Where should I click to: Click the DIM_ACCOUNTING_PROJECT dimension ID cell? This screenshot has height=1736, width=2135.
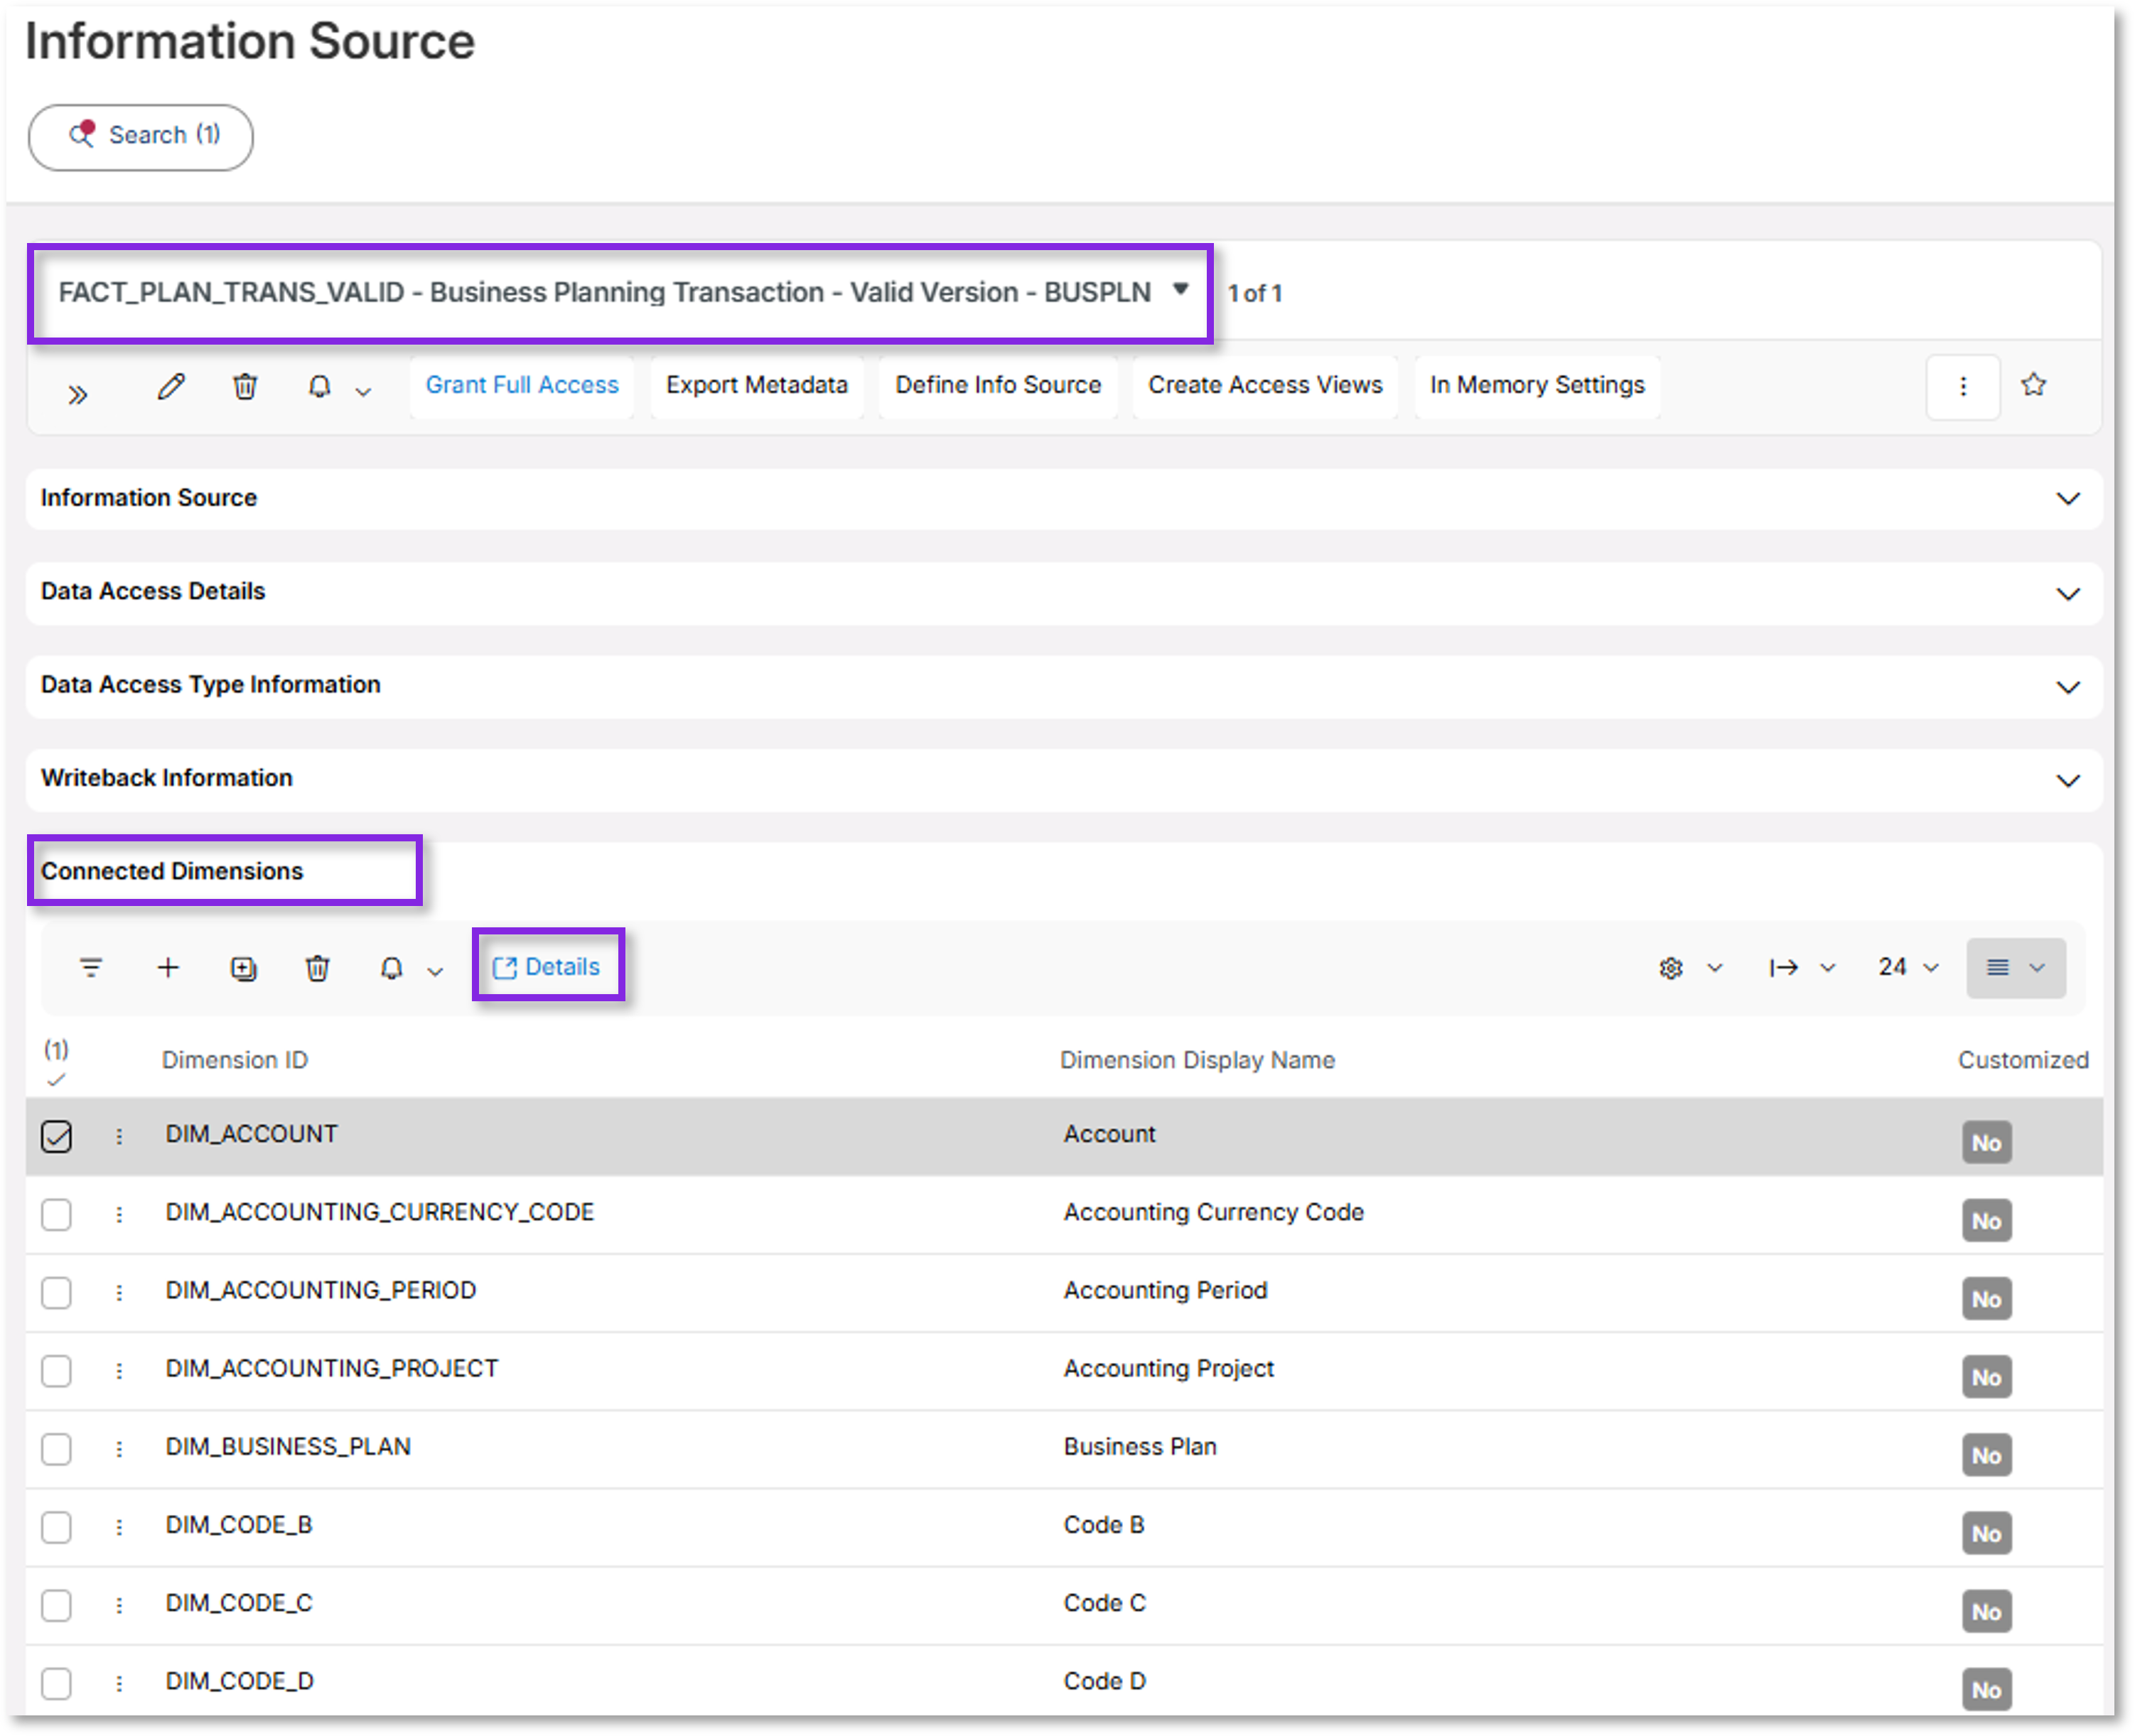[332, 1368]
